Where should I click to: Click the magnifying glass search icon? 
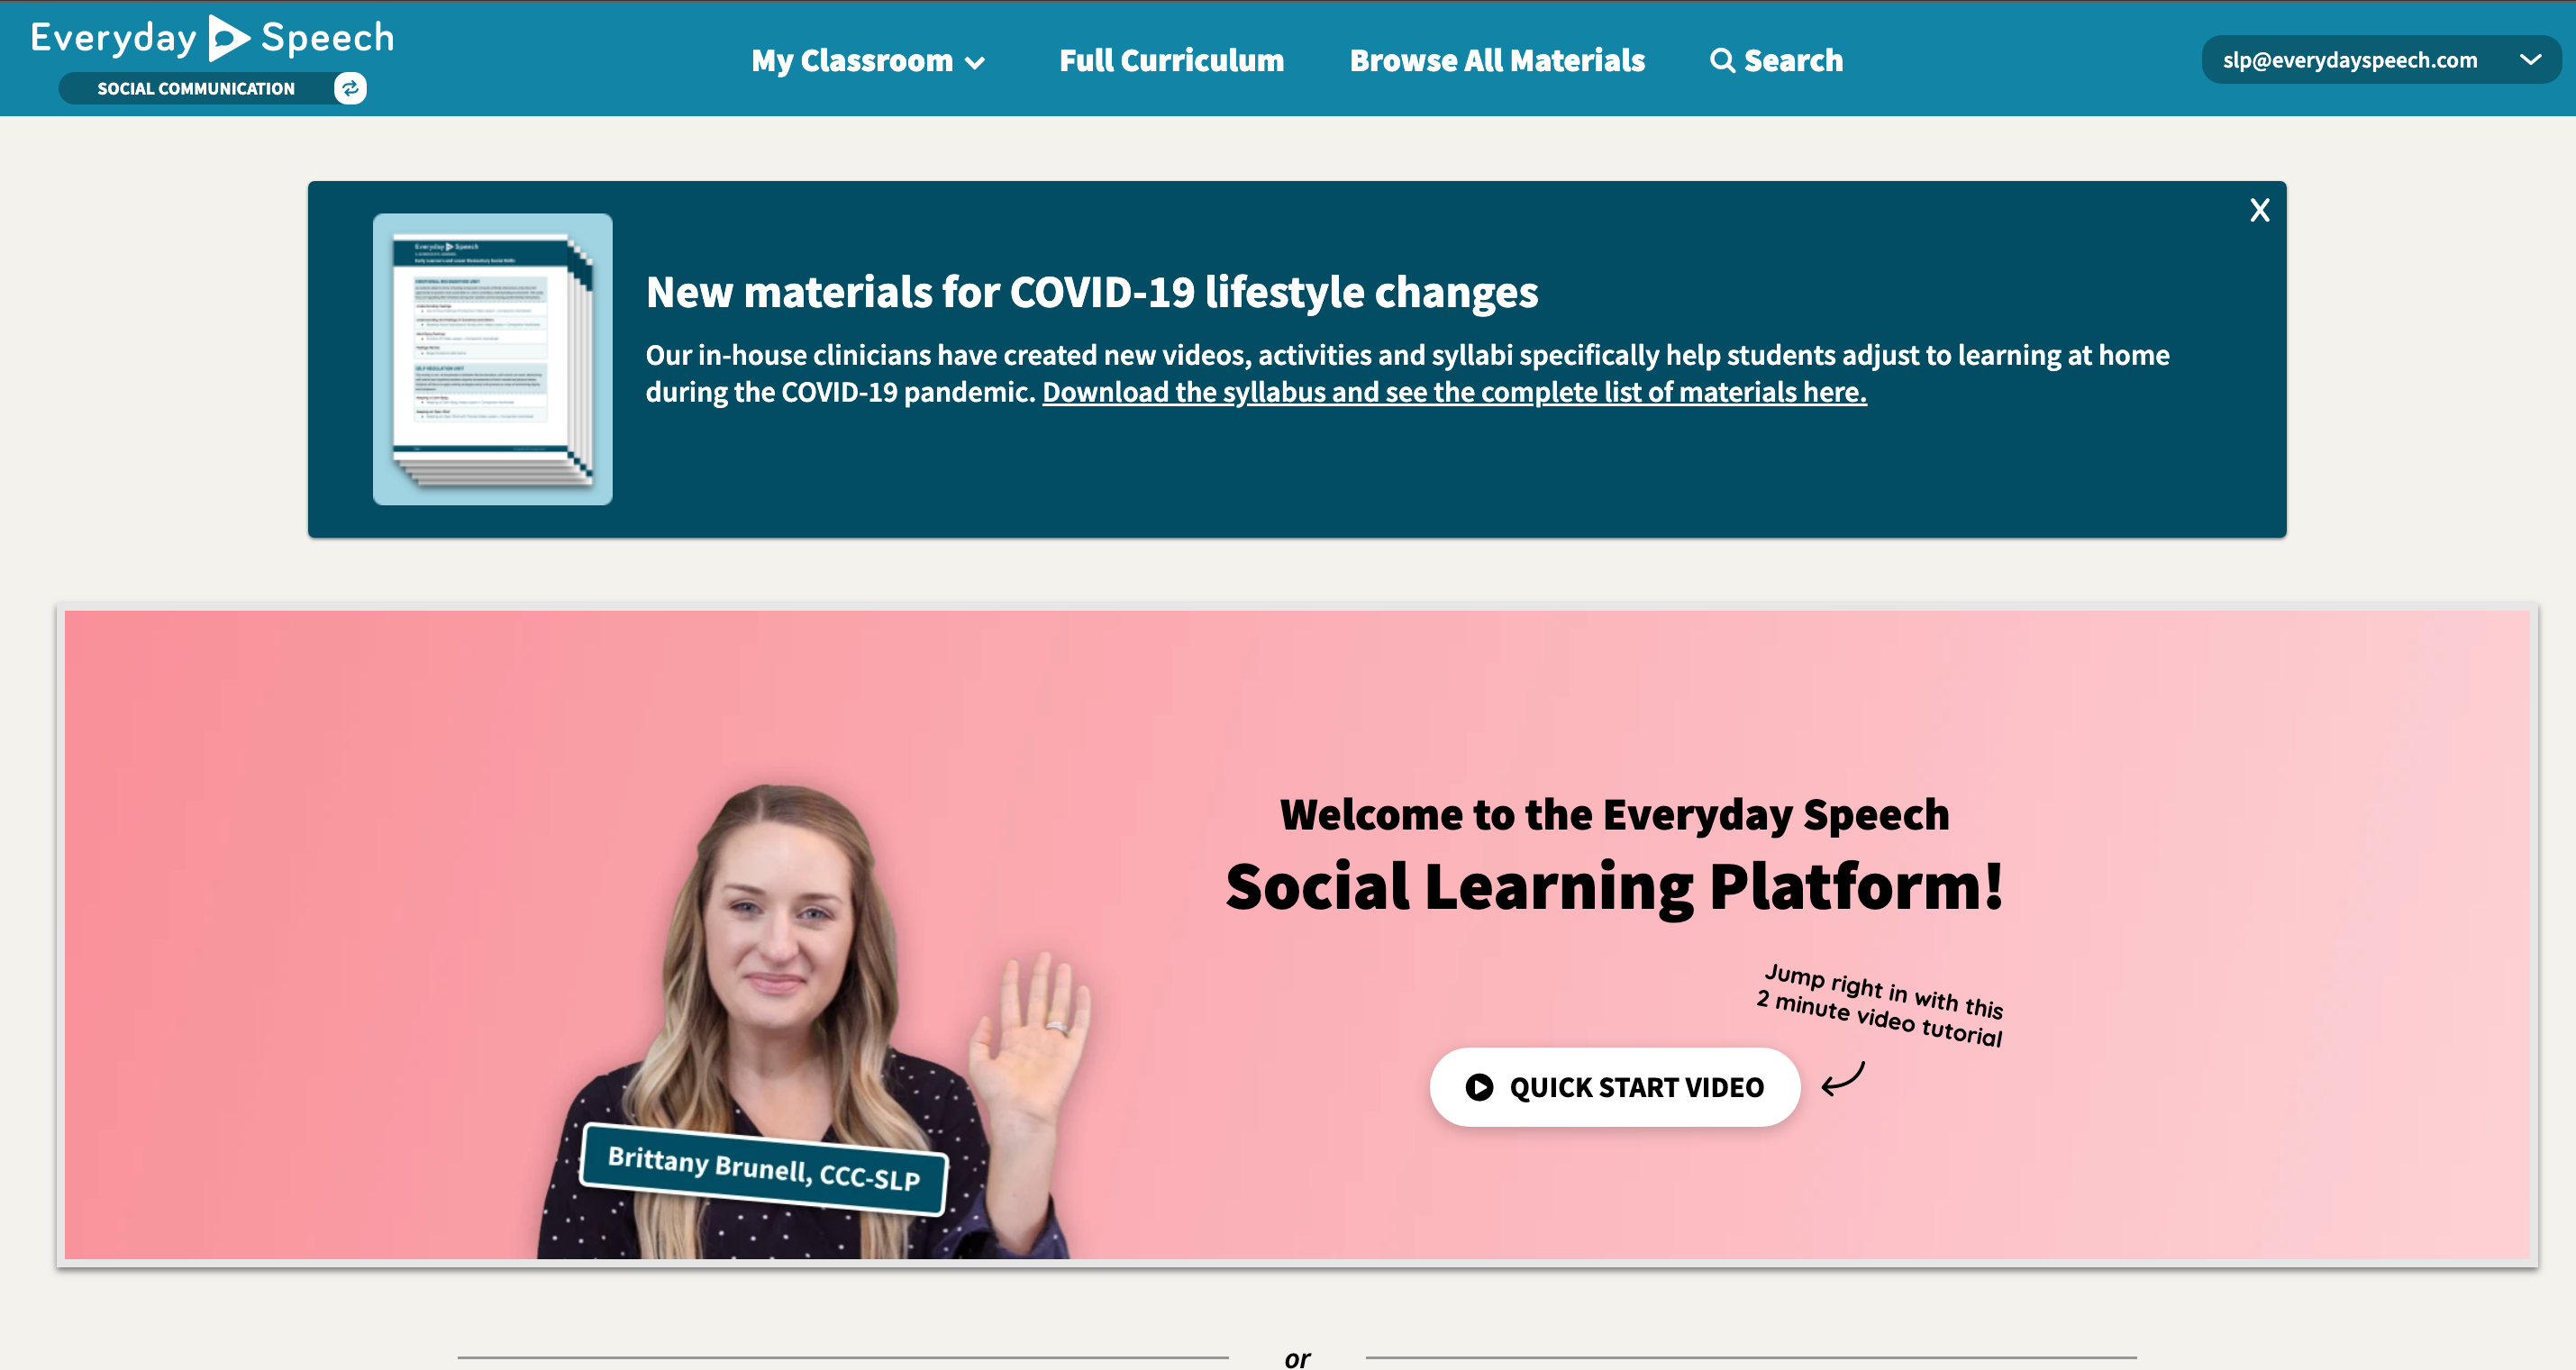(1722, 60)
